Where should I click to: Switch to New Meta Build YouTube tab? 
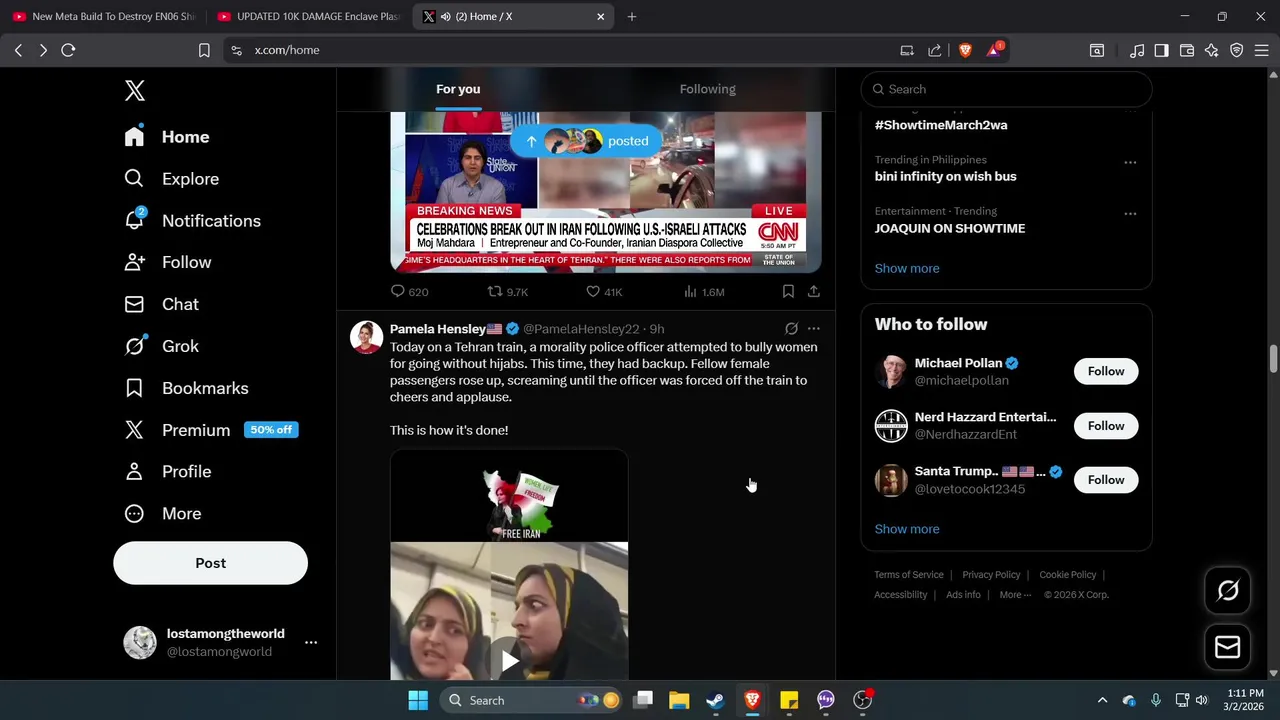click(x=103, y=16)
